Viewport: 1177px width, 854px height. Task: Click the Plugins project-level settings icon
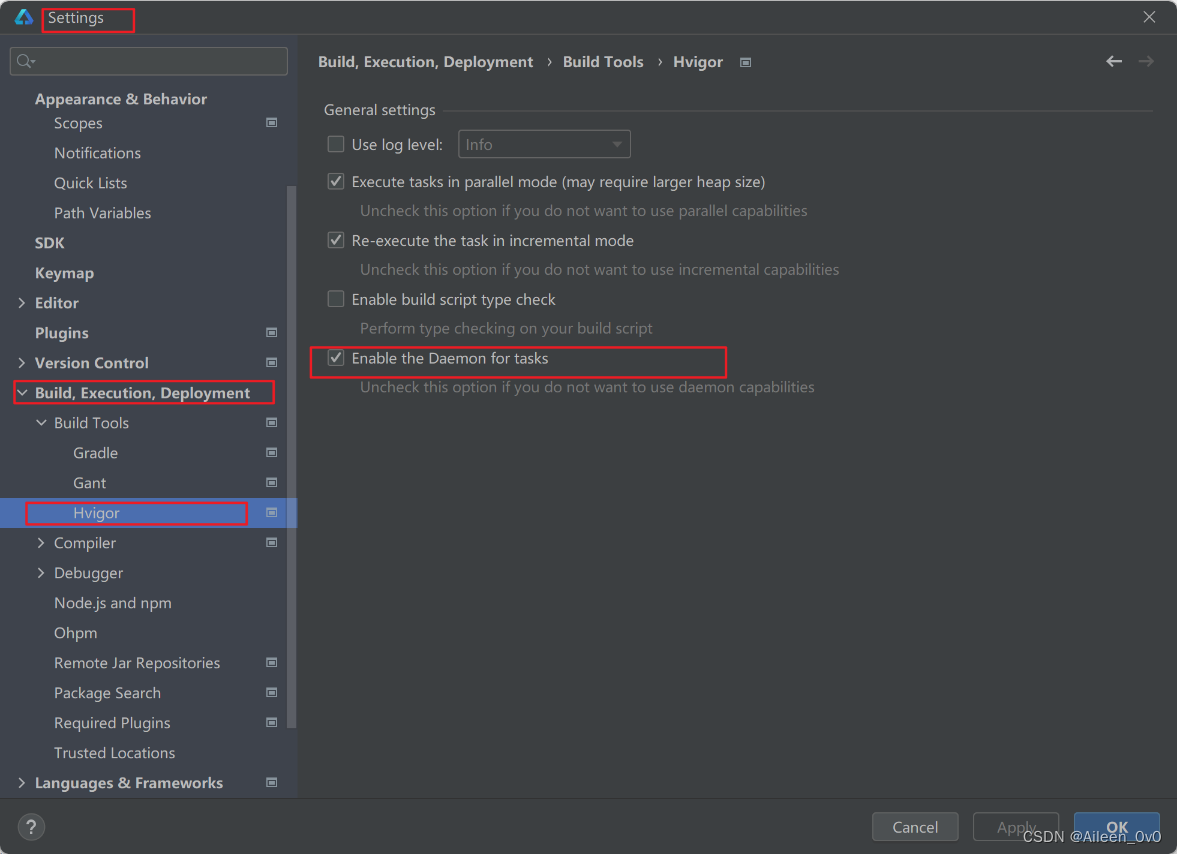point(272,332)
